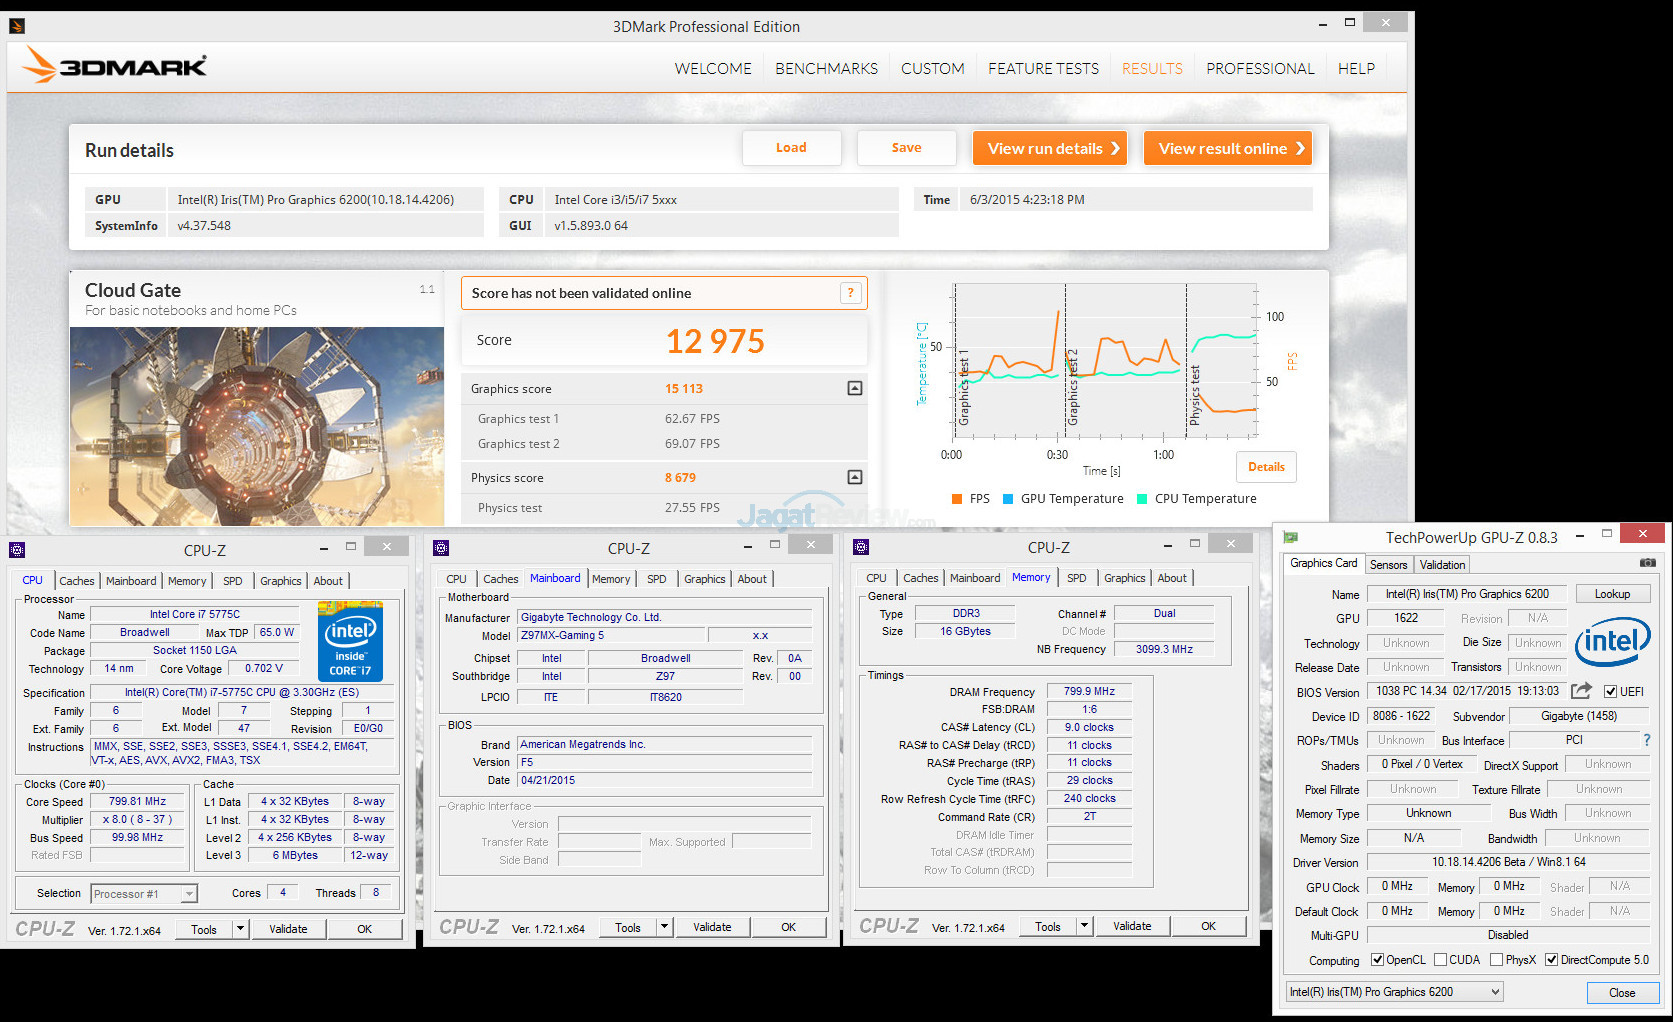The height and width of the screenshot is (1022, 1673).
Task: Click the 3DMark title bar app icon
Action: (16, 26)
